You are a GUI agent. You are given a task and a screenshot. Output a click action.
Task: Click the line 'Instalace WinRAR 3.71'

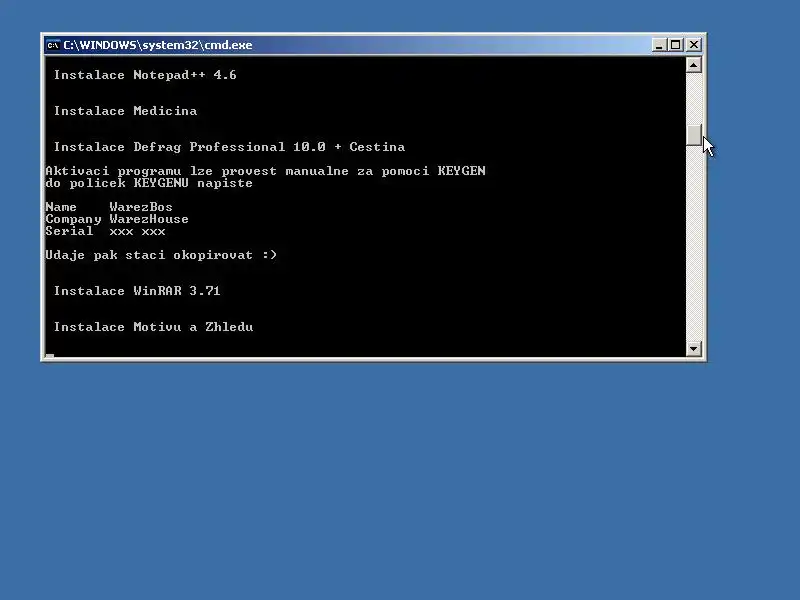click(x=137, y=291)
